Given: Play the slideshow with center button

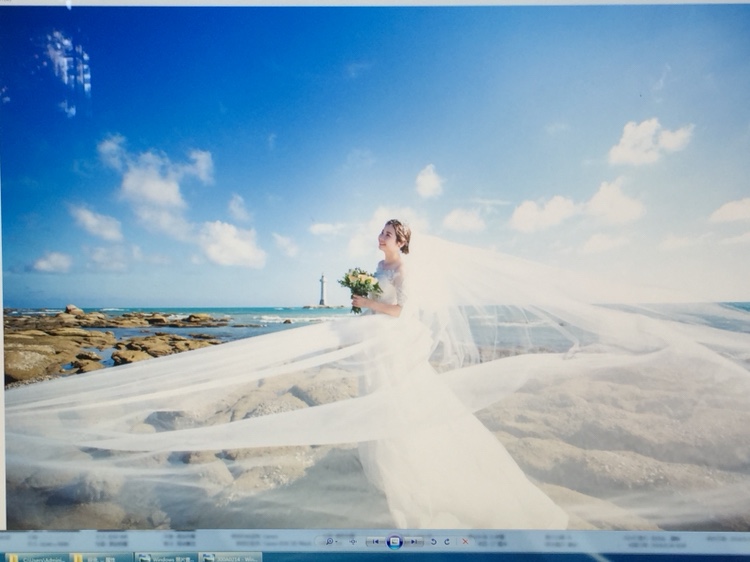Looking at the screenshot, I should [394, 541].
